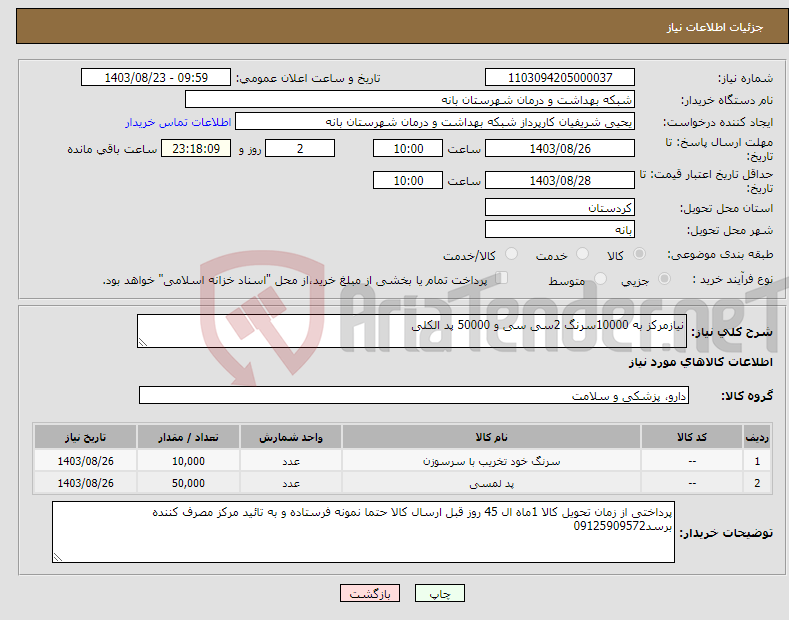Click the delivery city field بانه

[x=560, y=229]
